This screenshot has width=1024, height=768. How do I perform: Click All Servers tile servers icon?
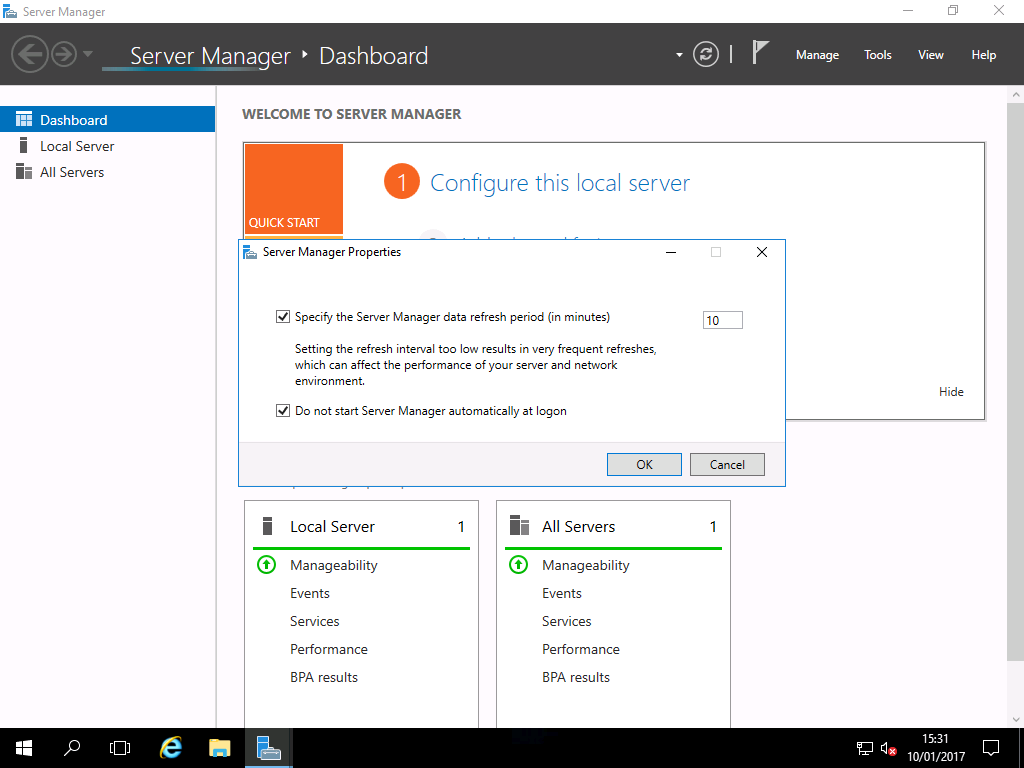click(519, 525)
